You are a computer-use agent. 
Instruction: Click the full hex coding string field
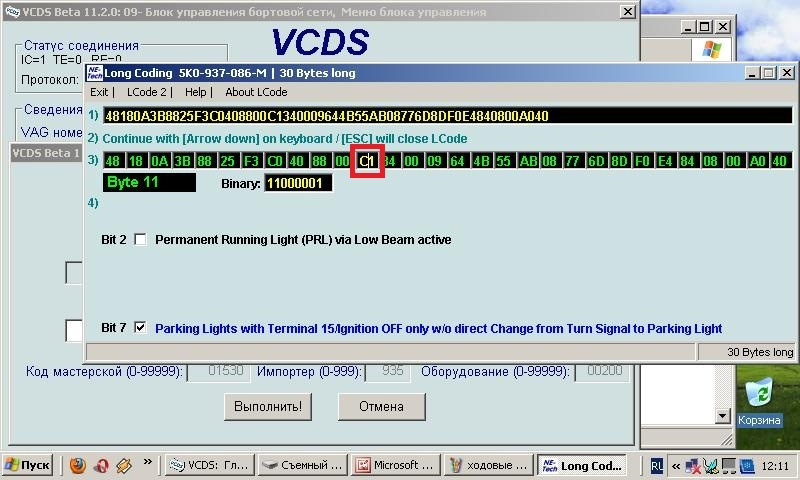(447, 116)
